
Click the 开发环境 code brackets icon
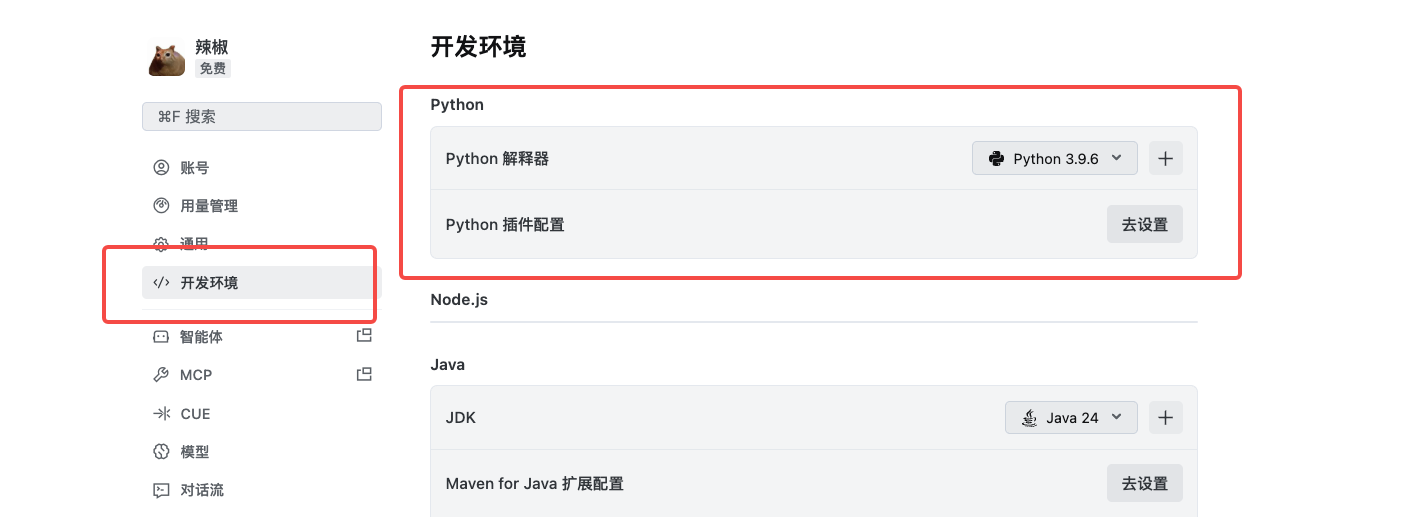coord(161,283)
